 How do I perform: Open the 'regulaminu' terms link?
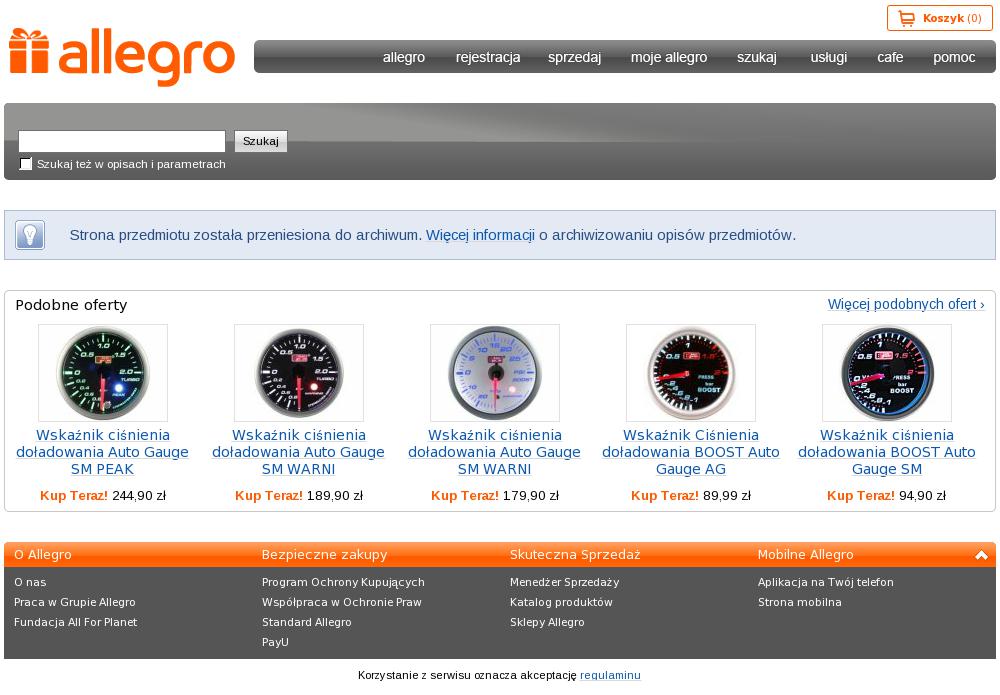610,675
